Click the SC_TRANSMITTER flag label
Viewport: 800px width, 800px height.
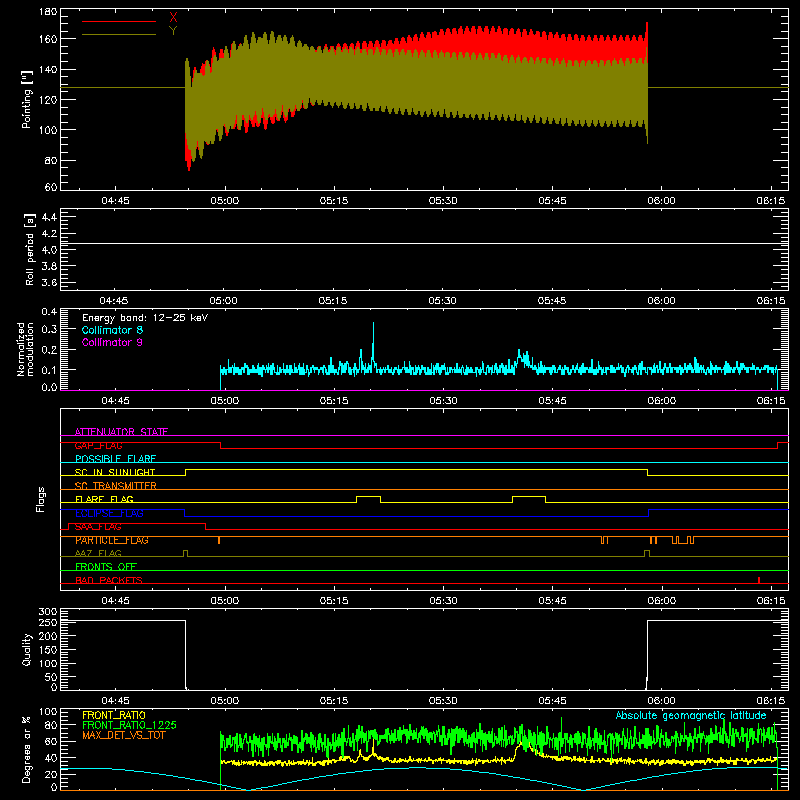point(115,486)
